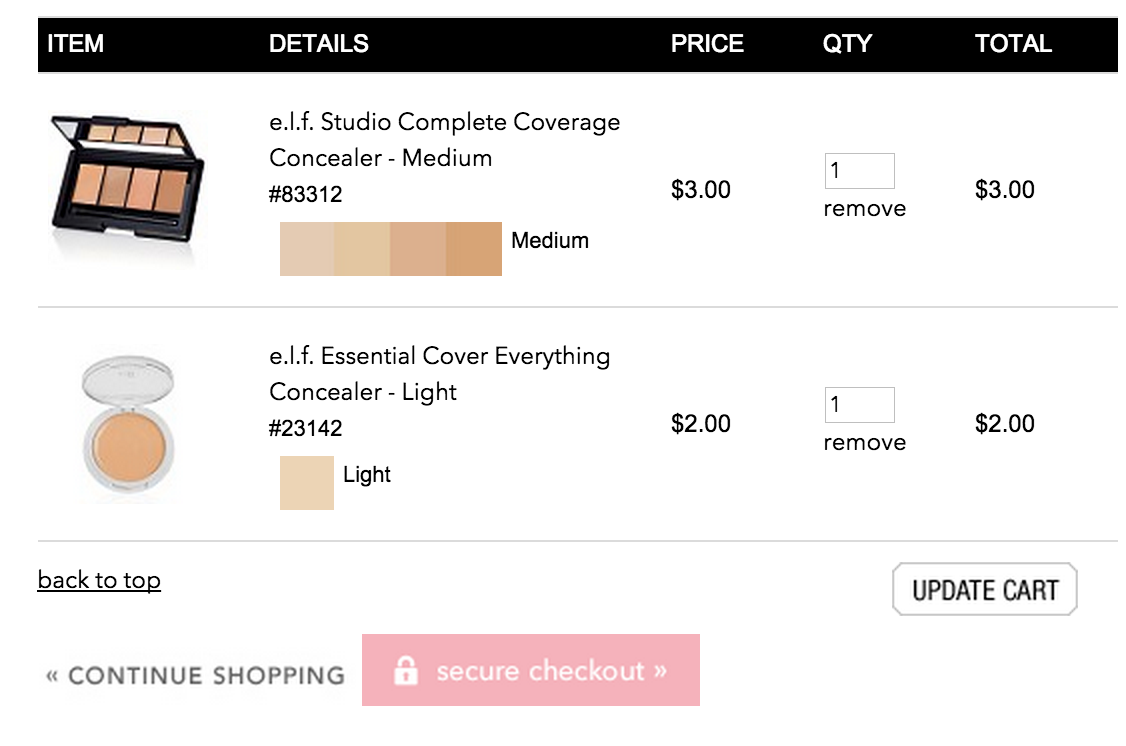The width and height of the screenshot is (1126, 746).
Task: Click the Light shade color swatch
Action: (307, 483)
